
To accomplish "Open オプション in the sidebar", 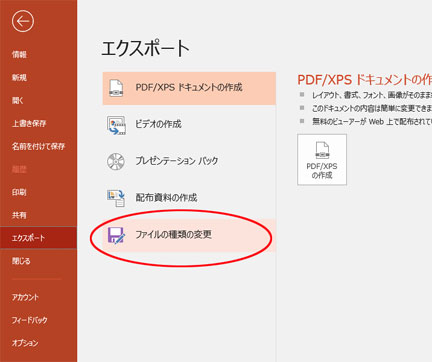I will click(x=25, y=343).
